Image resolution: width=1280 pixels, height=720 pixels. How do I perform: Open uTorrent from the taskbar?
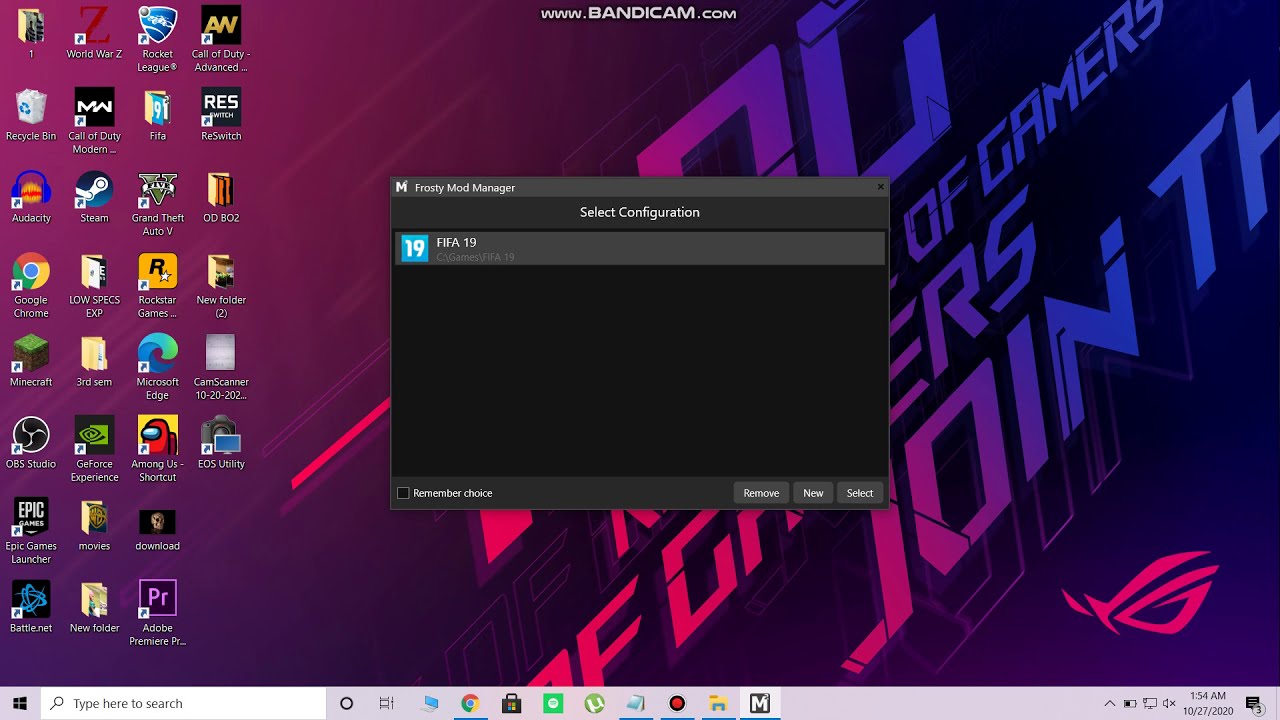(x=594, y=703)
